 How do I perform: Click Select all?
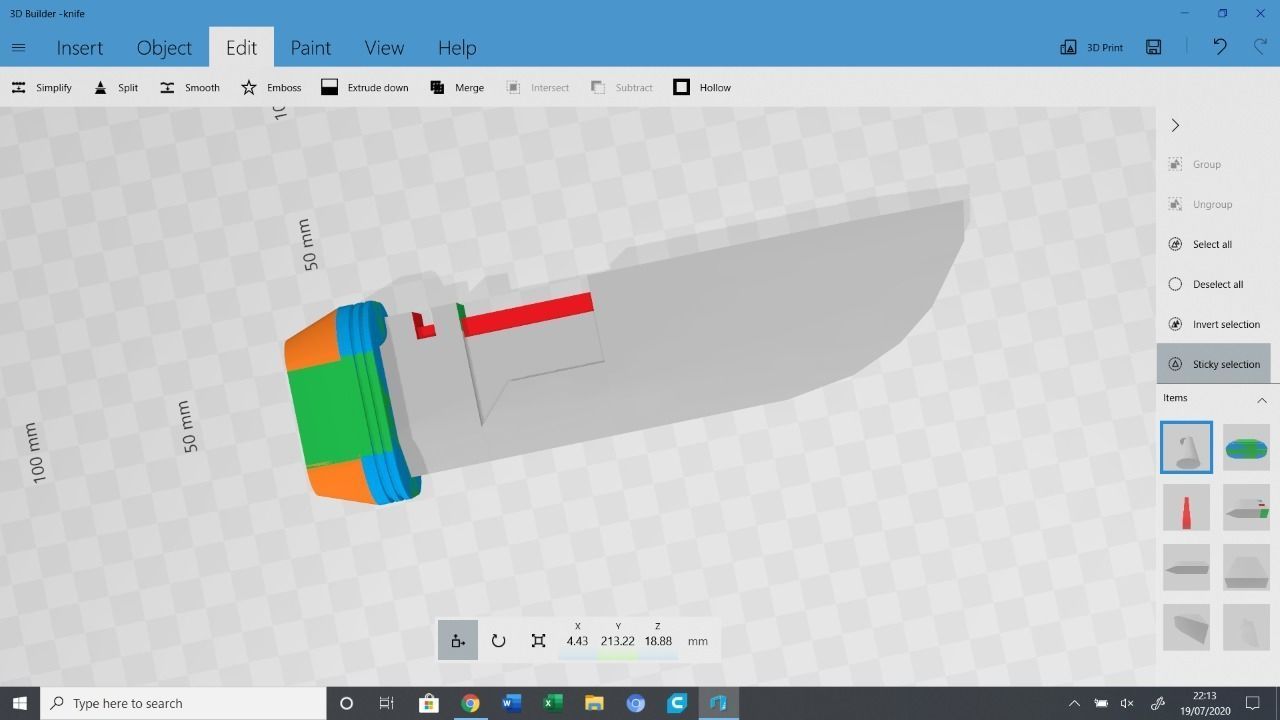[x=1200, y=244]
